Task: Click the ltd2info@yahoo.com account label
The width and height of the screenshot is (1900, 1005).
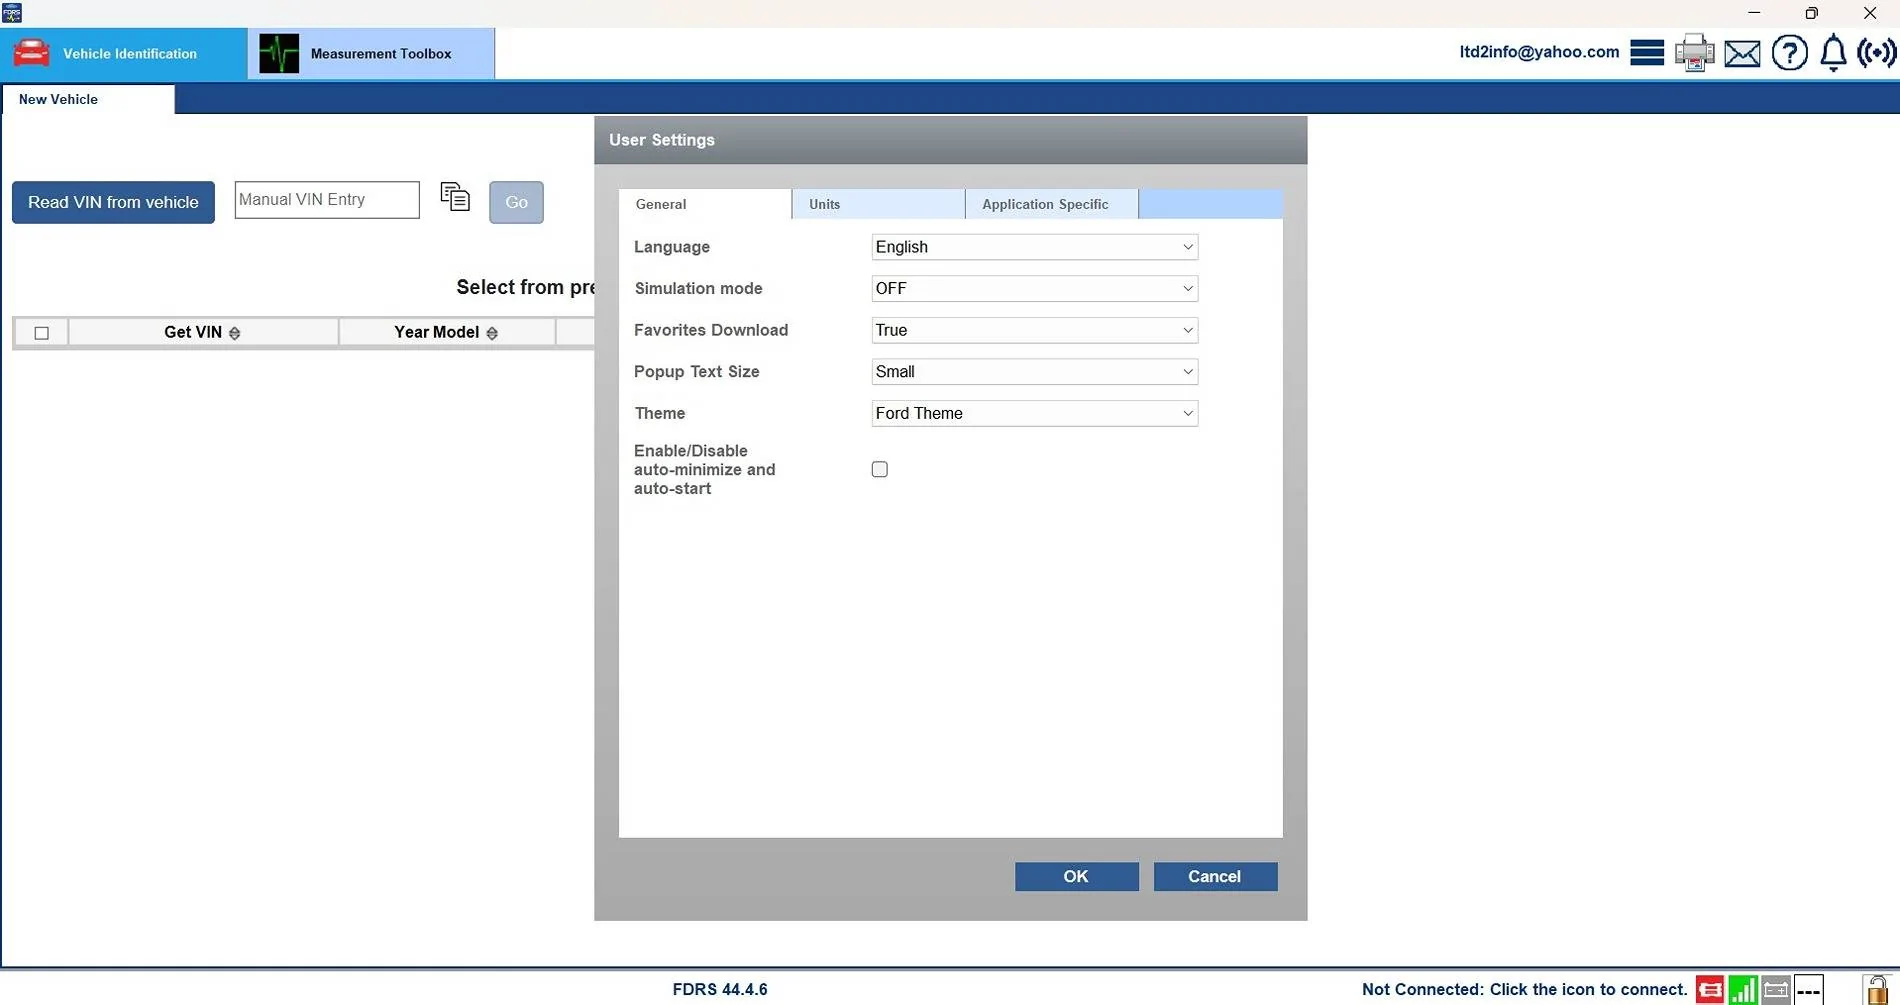Action: click(x=1539, y=52)
